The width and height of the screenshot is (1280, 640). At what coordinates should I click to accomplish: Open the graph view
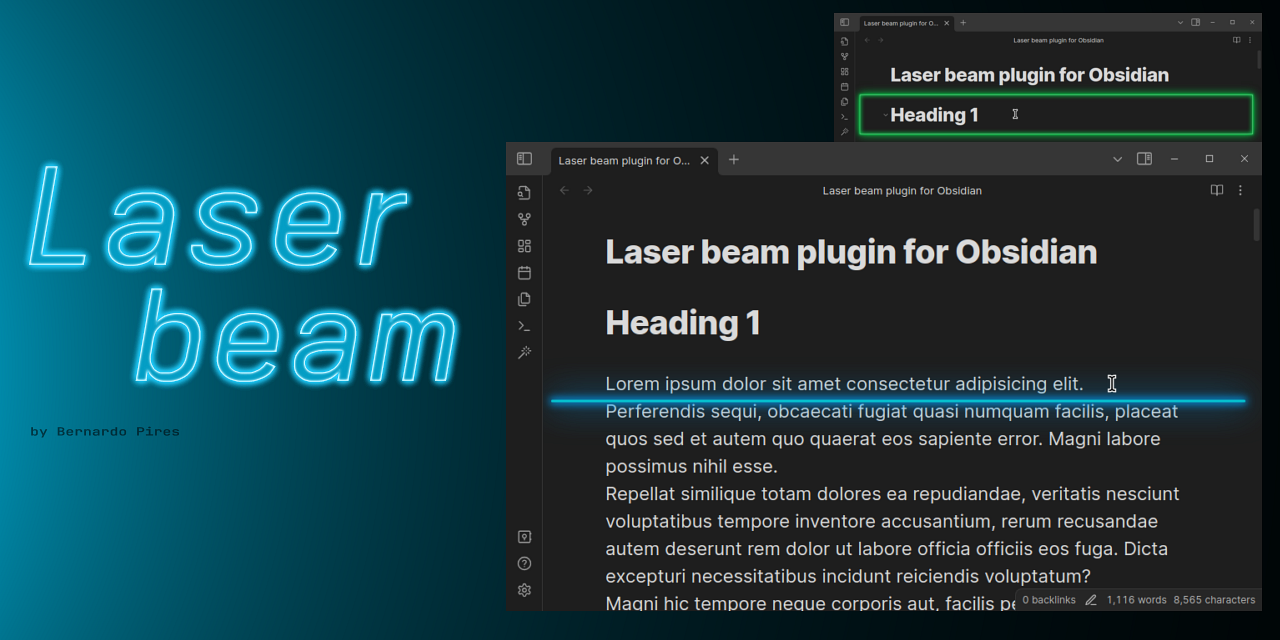524,219
